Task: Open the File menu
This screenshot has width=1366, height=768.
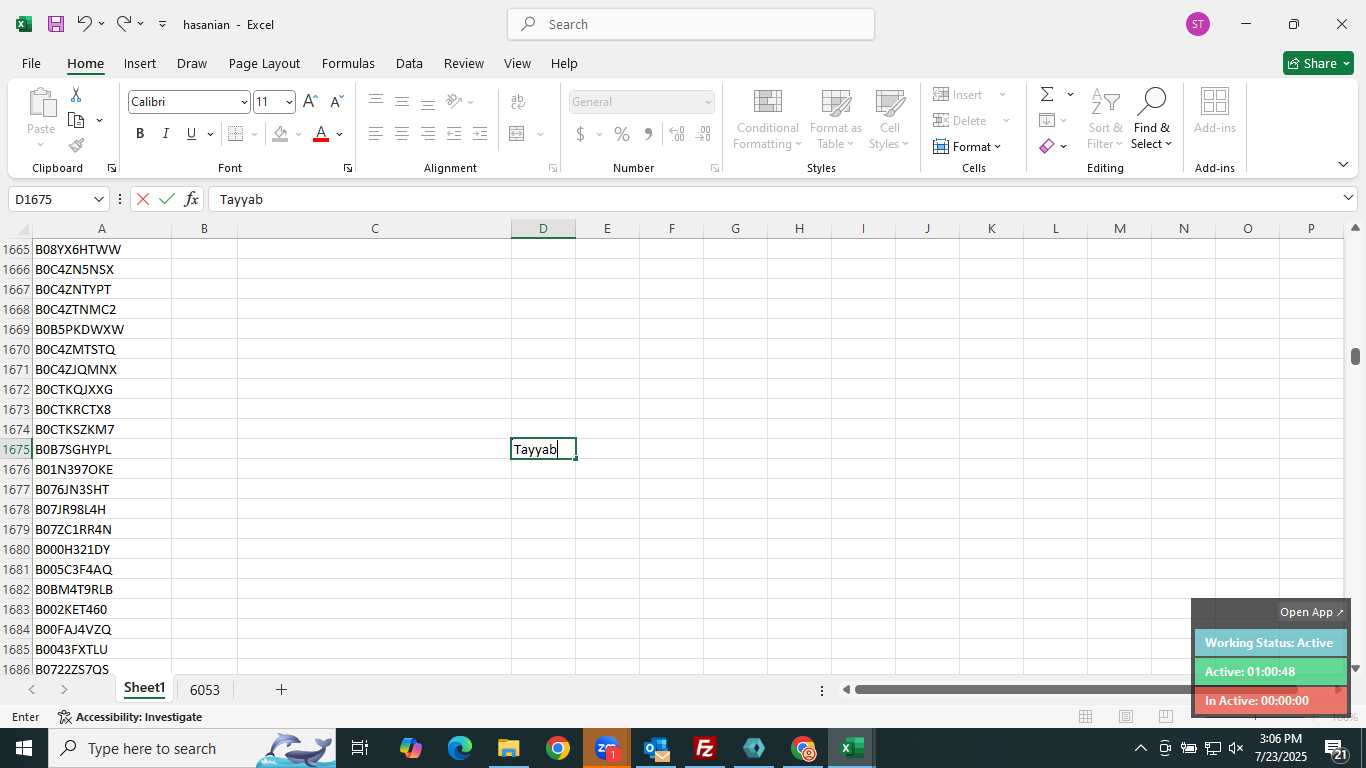Action: pyautogui.click(x=31, y=63)
